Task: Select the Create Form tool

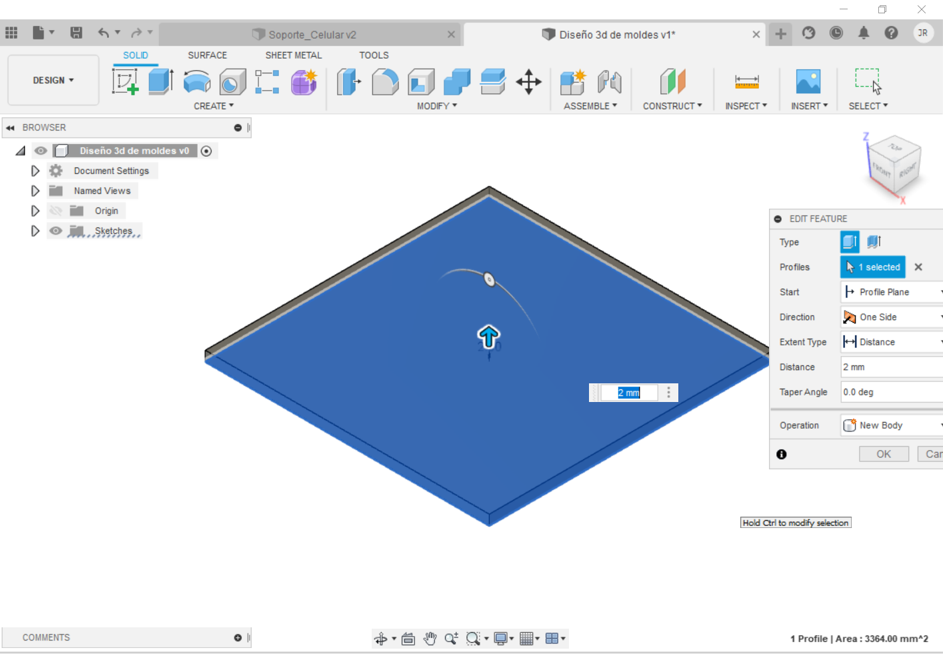Action: [304, 82]
